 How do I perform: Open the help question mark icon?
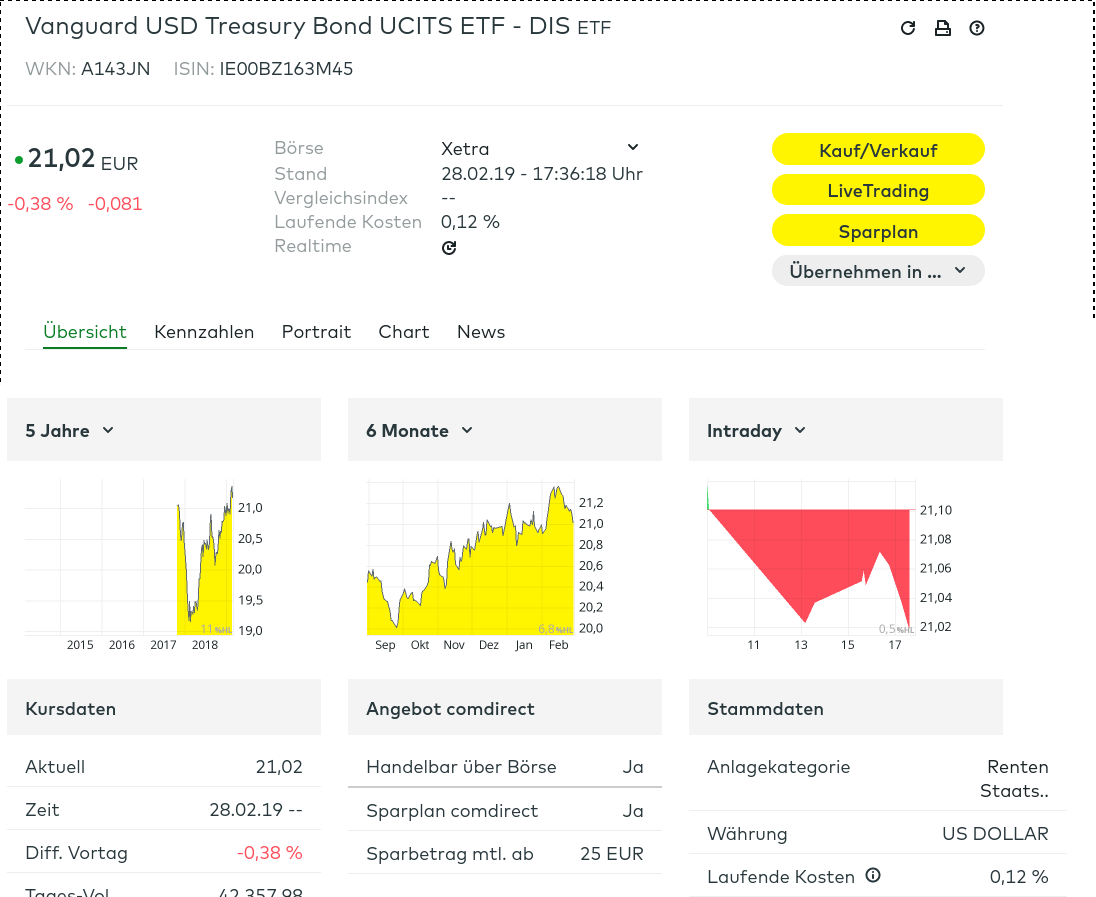point(976,28)
